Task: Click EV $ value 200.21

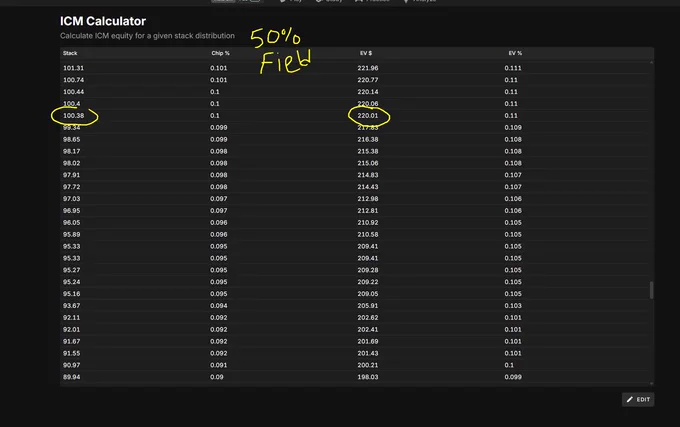Action: tap(368, 365)
